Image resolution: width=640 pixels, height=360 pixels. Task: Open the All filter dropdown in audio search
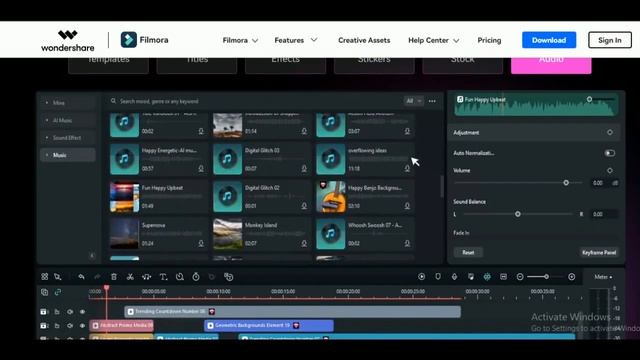click(413, 101)
